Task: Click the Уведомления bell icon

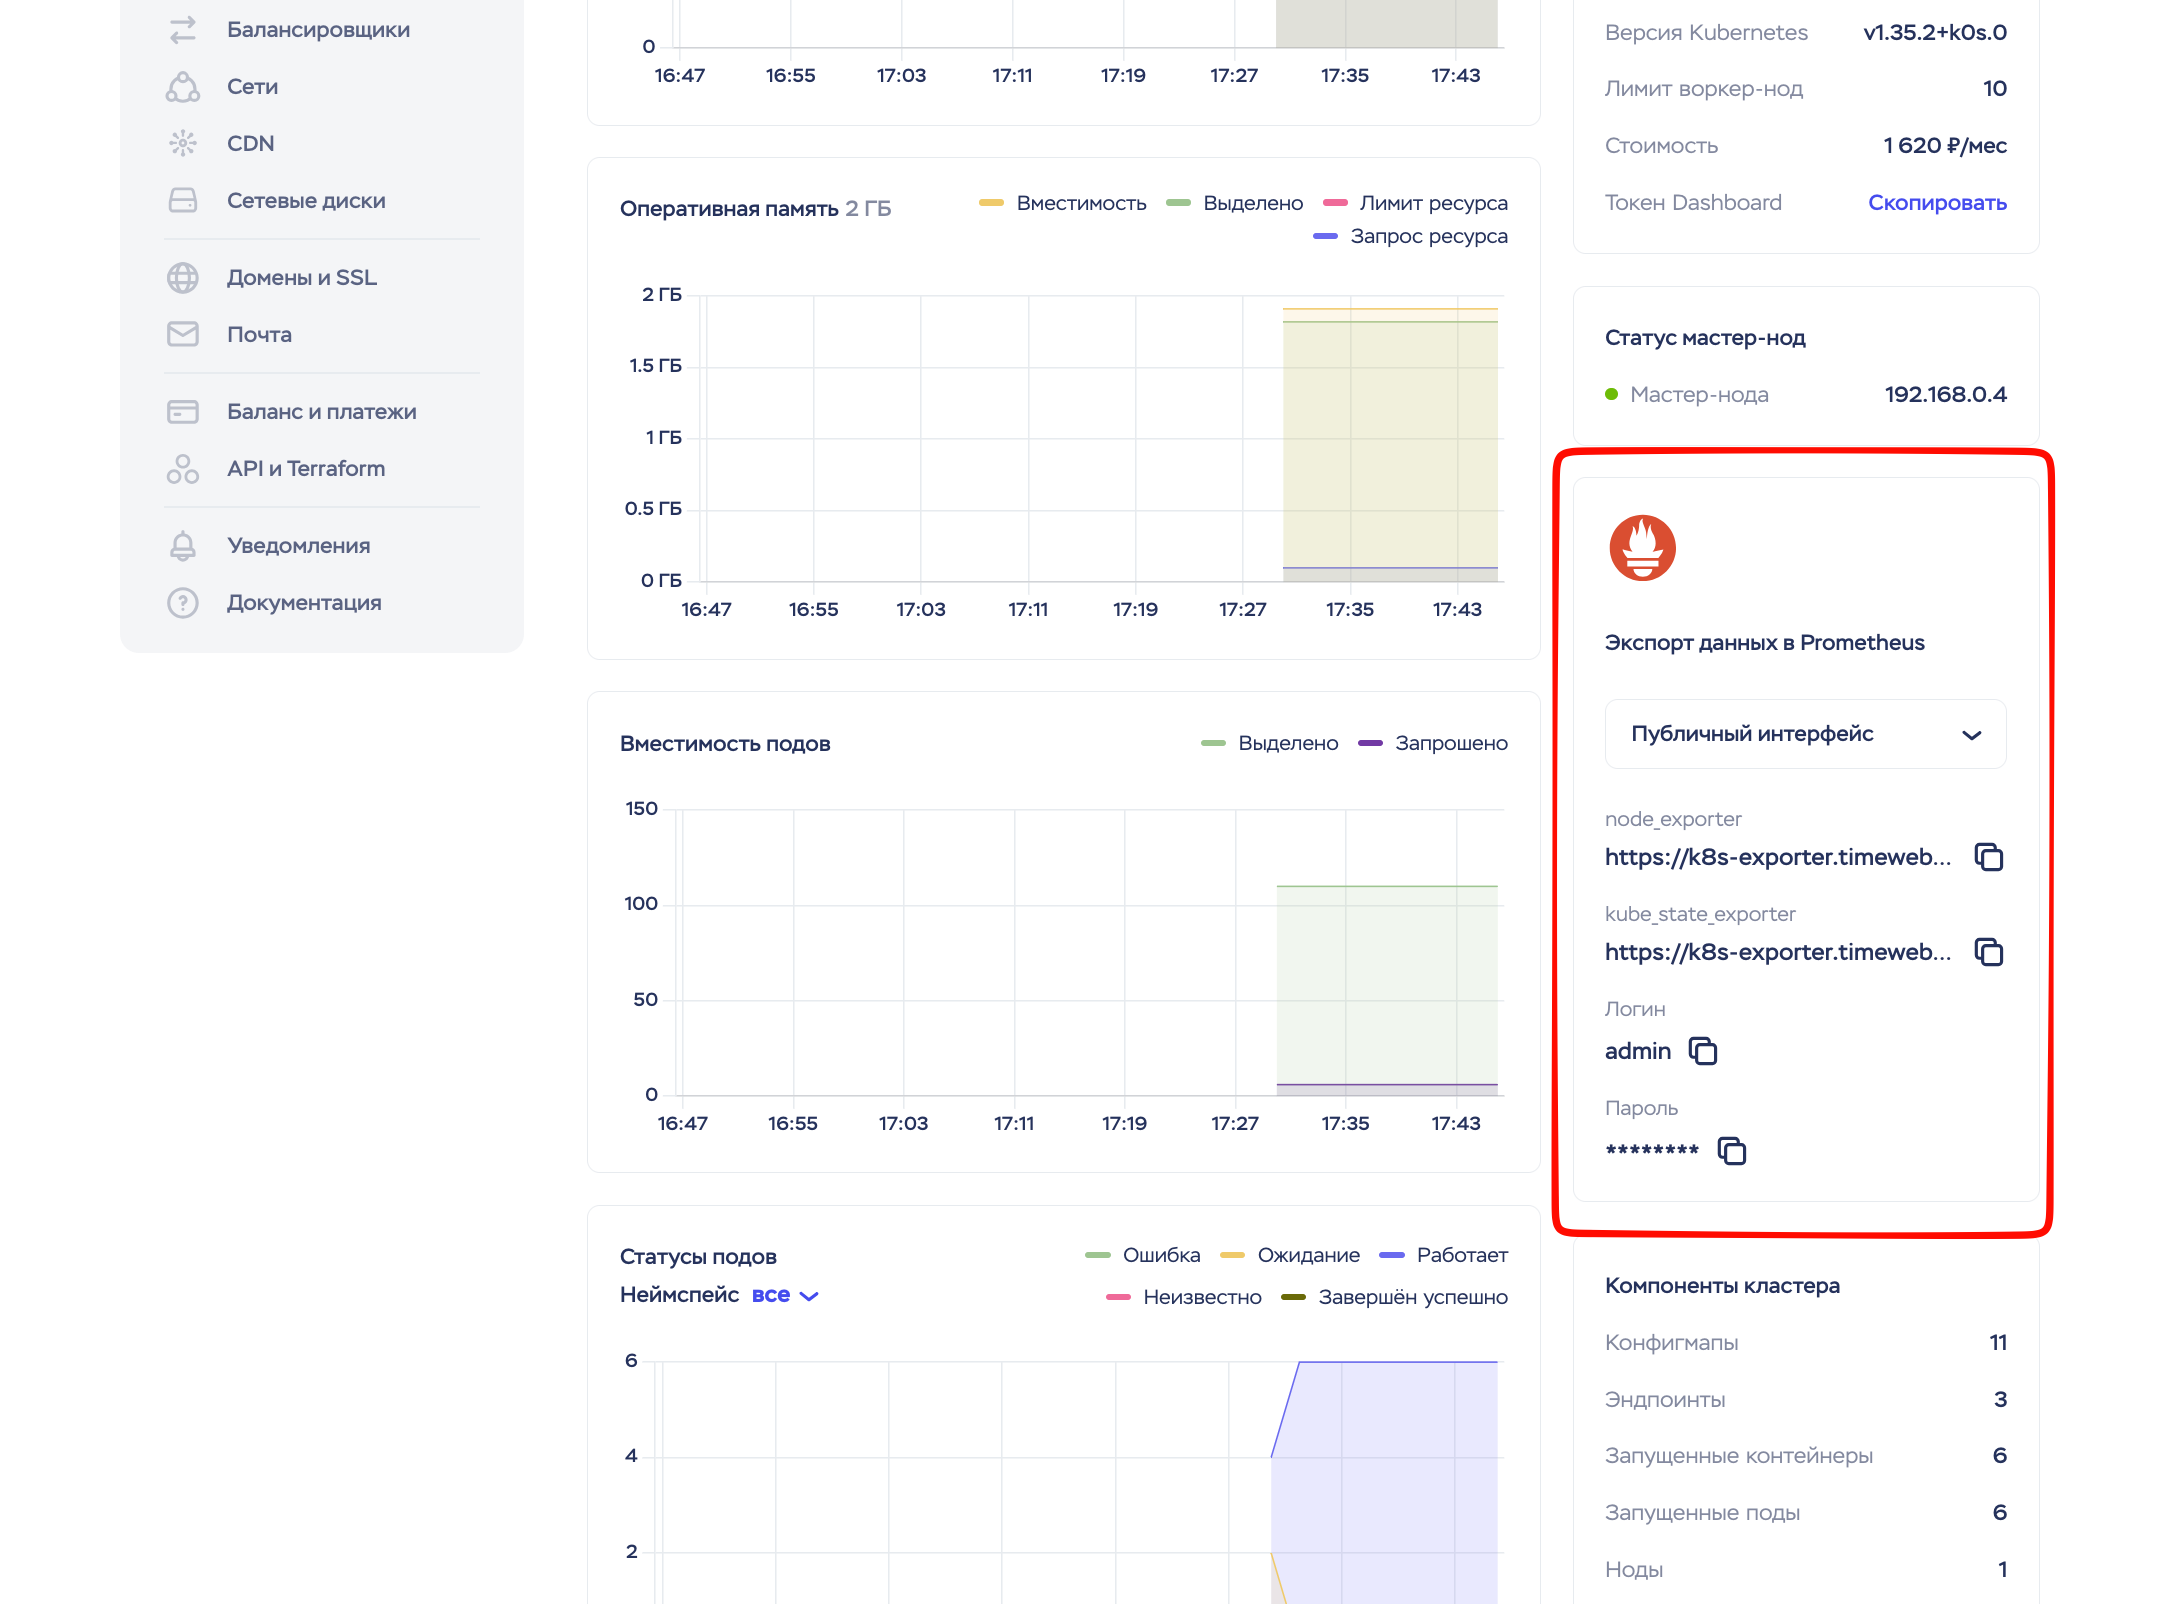Action: [x=183, y=546]
